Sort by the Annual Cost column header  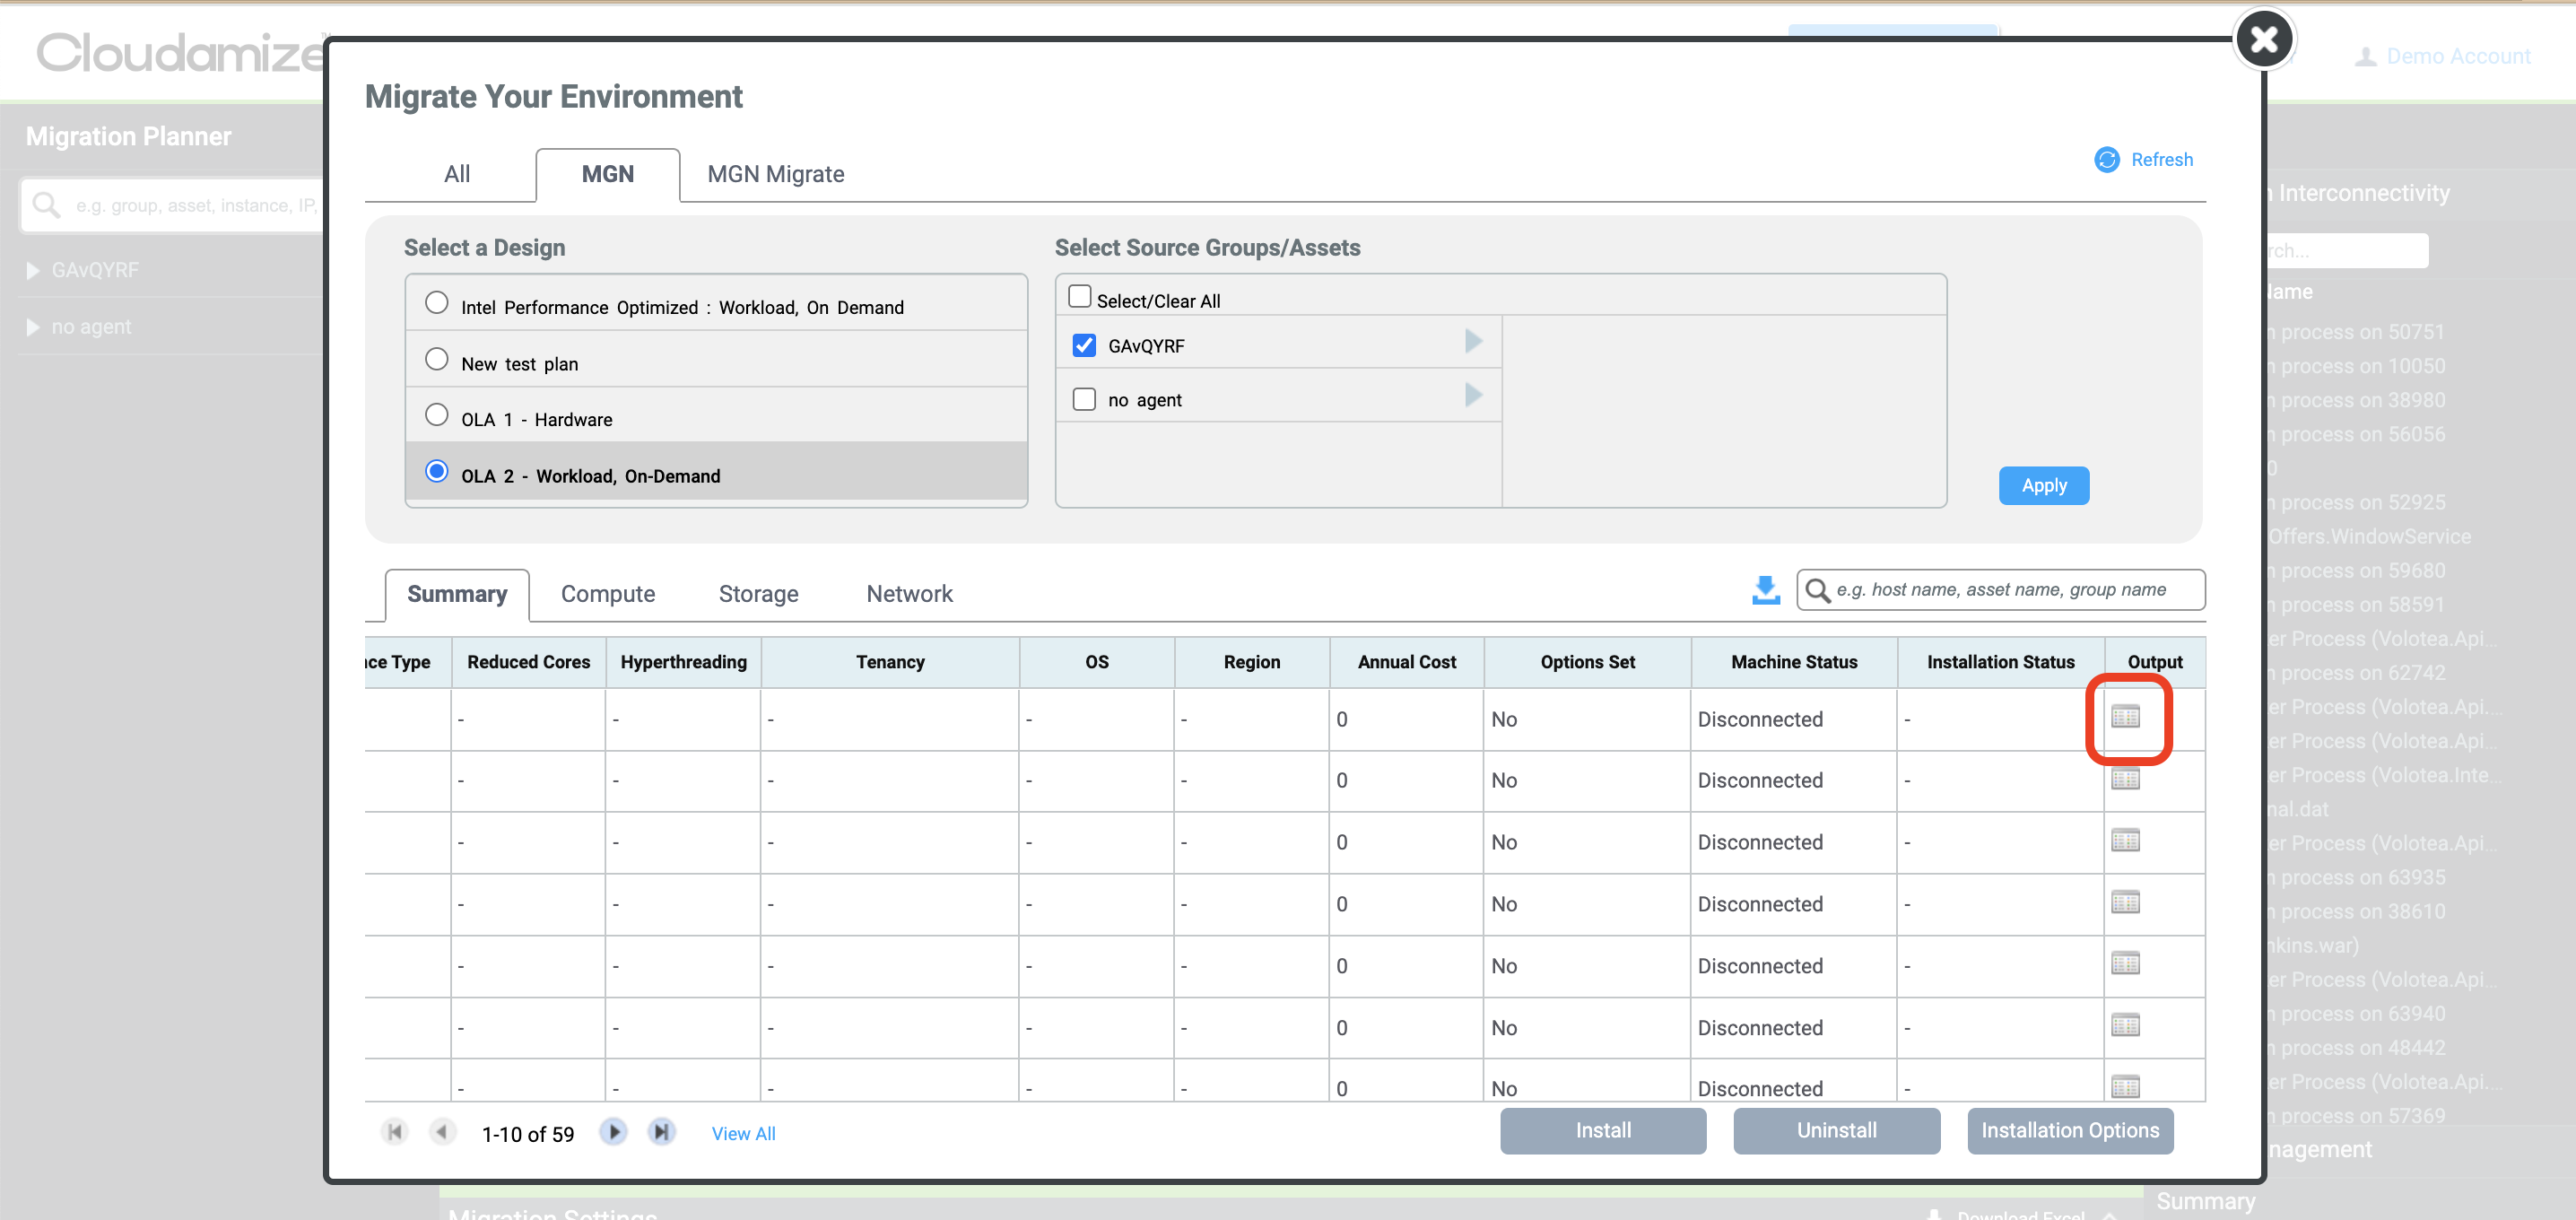point(1406,662)
